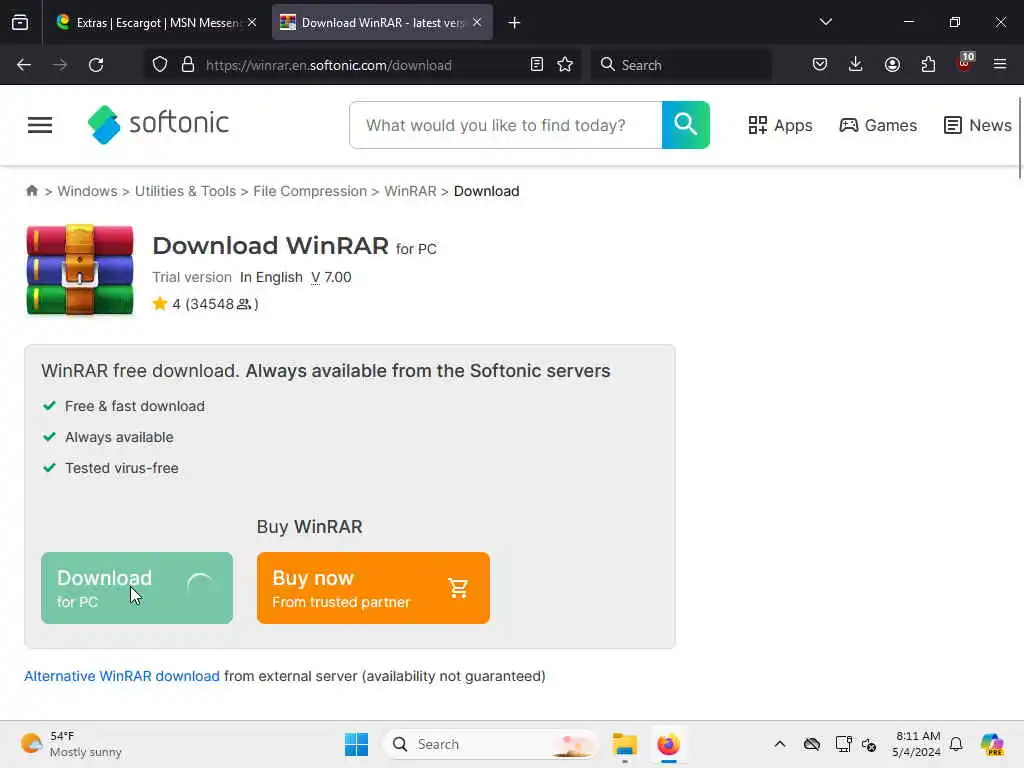Image resolution: width=1024 pixels, height=768 pixels.
Task: Open the ad blocker extension with badge 10
Action: point(965,63)
